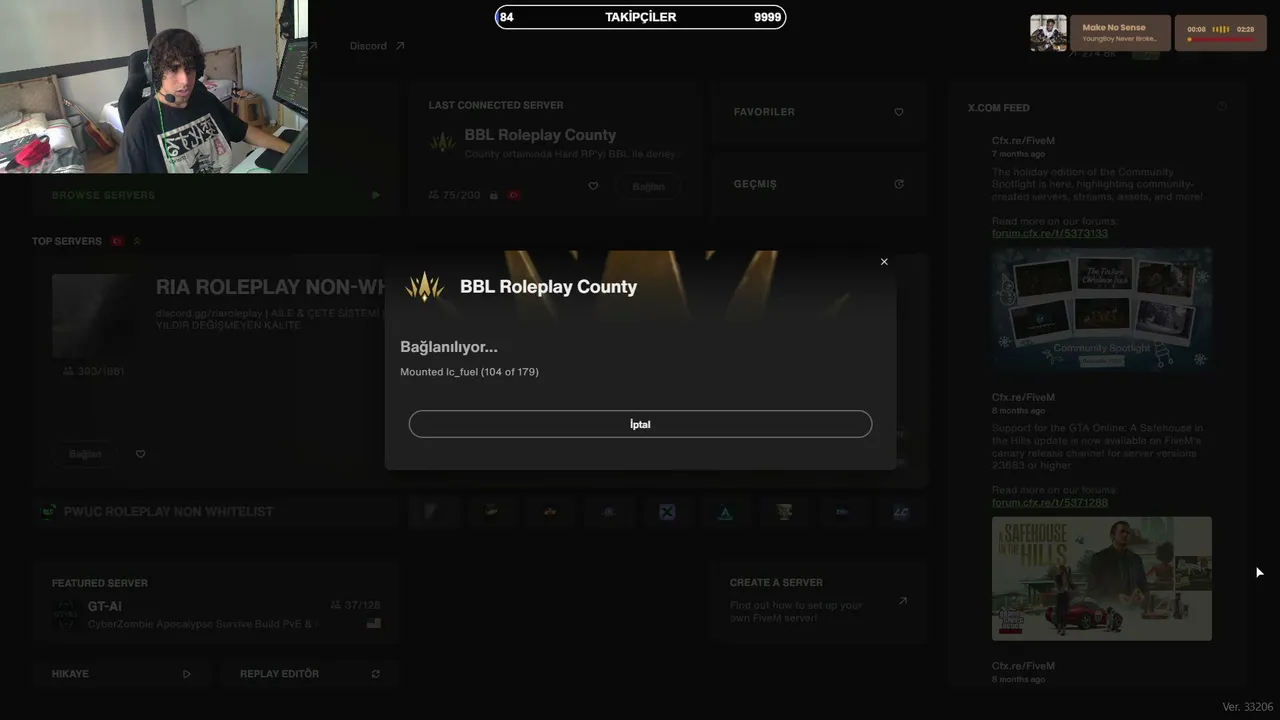View the Community Spotlight image

(x=1102, y=310)
